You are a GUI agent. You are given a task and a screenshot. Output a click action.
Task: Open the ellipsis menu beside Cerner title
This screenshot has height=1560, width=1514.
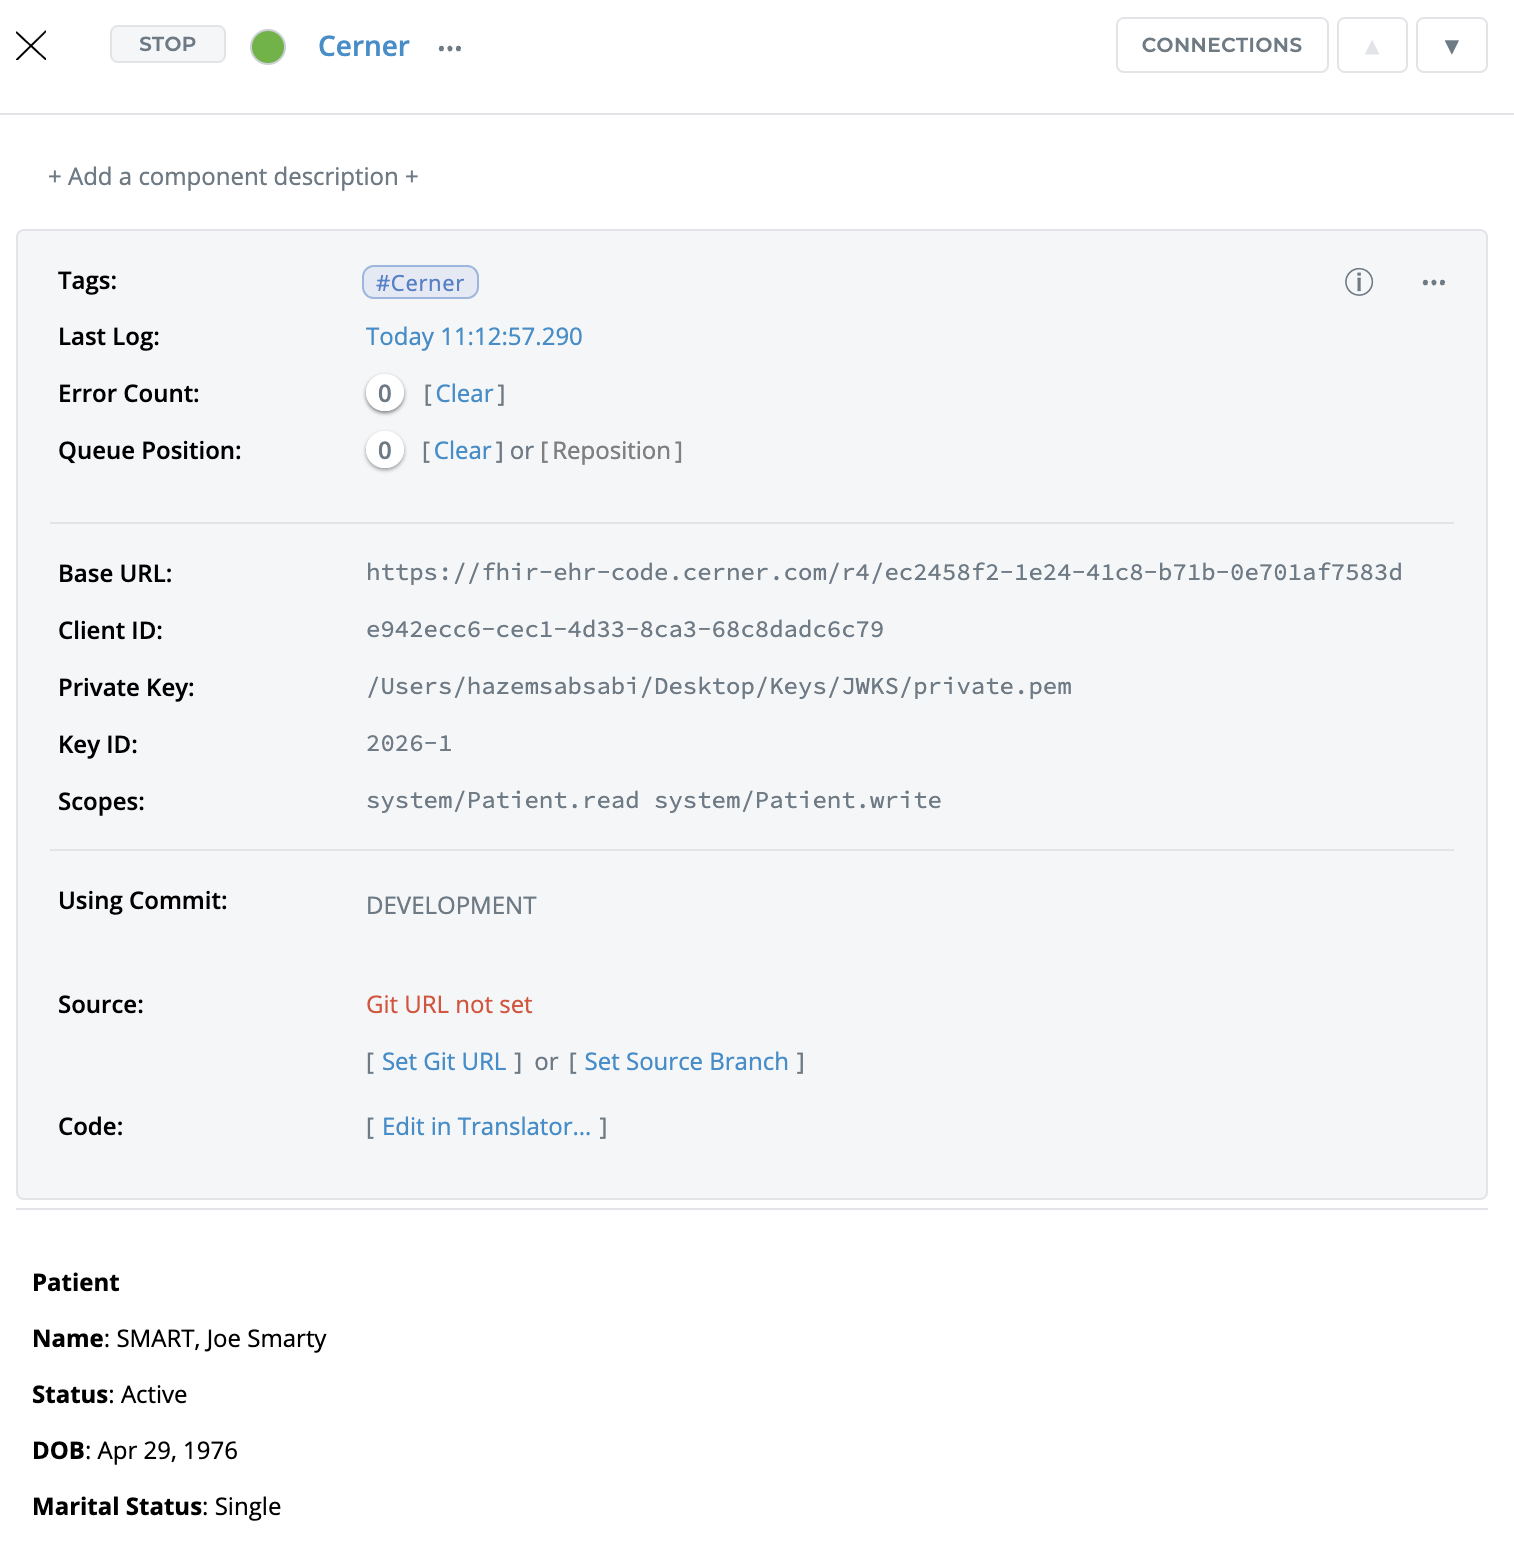(x=450, y=48)
